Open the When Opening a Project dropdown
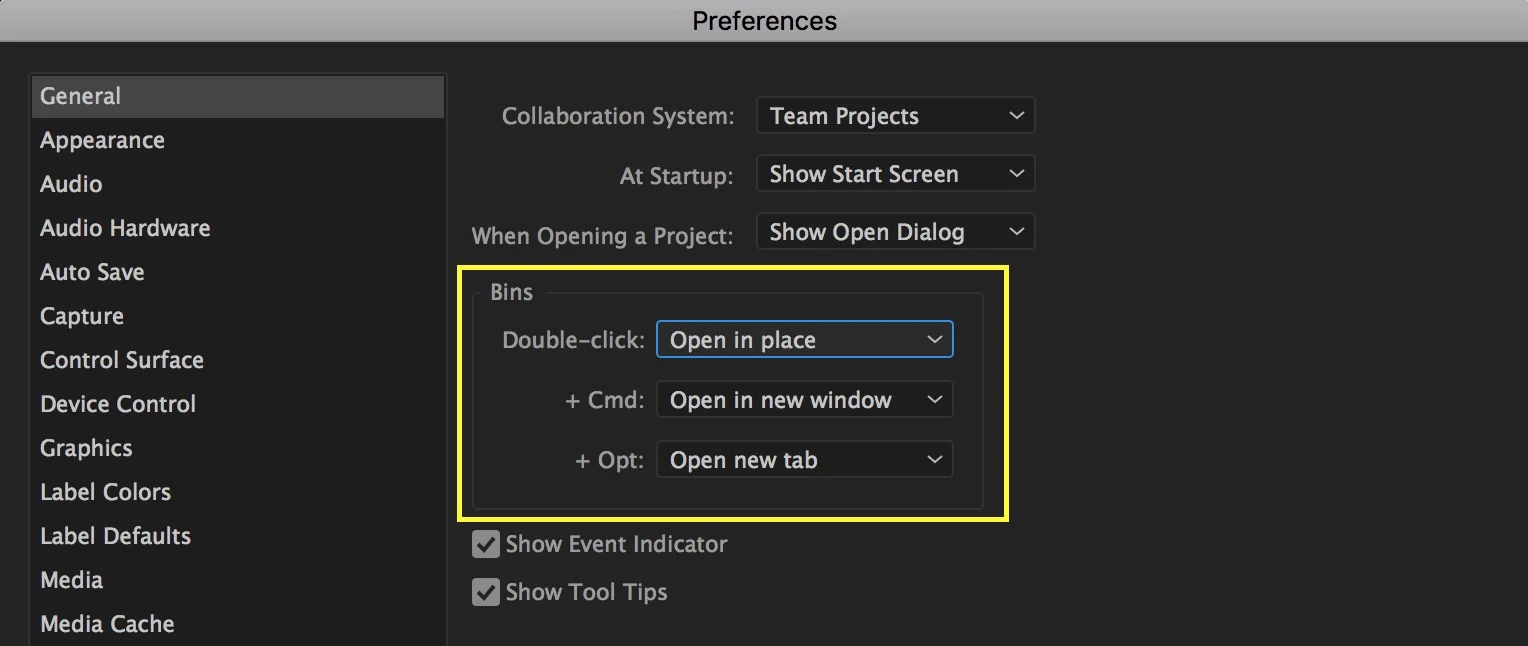Viewport: 1528px width, 646px height. tap(895, 232)
